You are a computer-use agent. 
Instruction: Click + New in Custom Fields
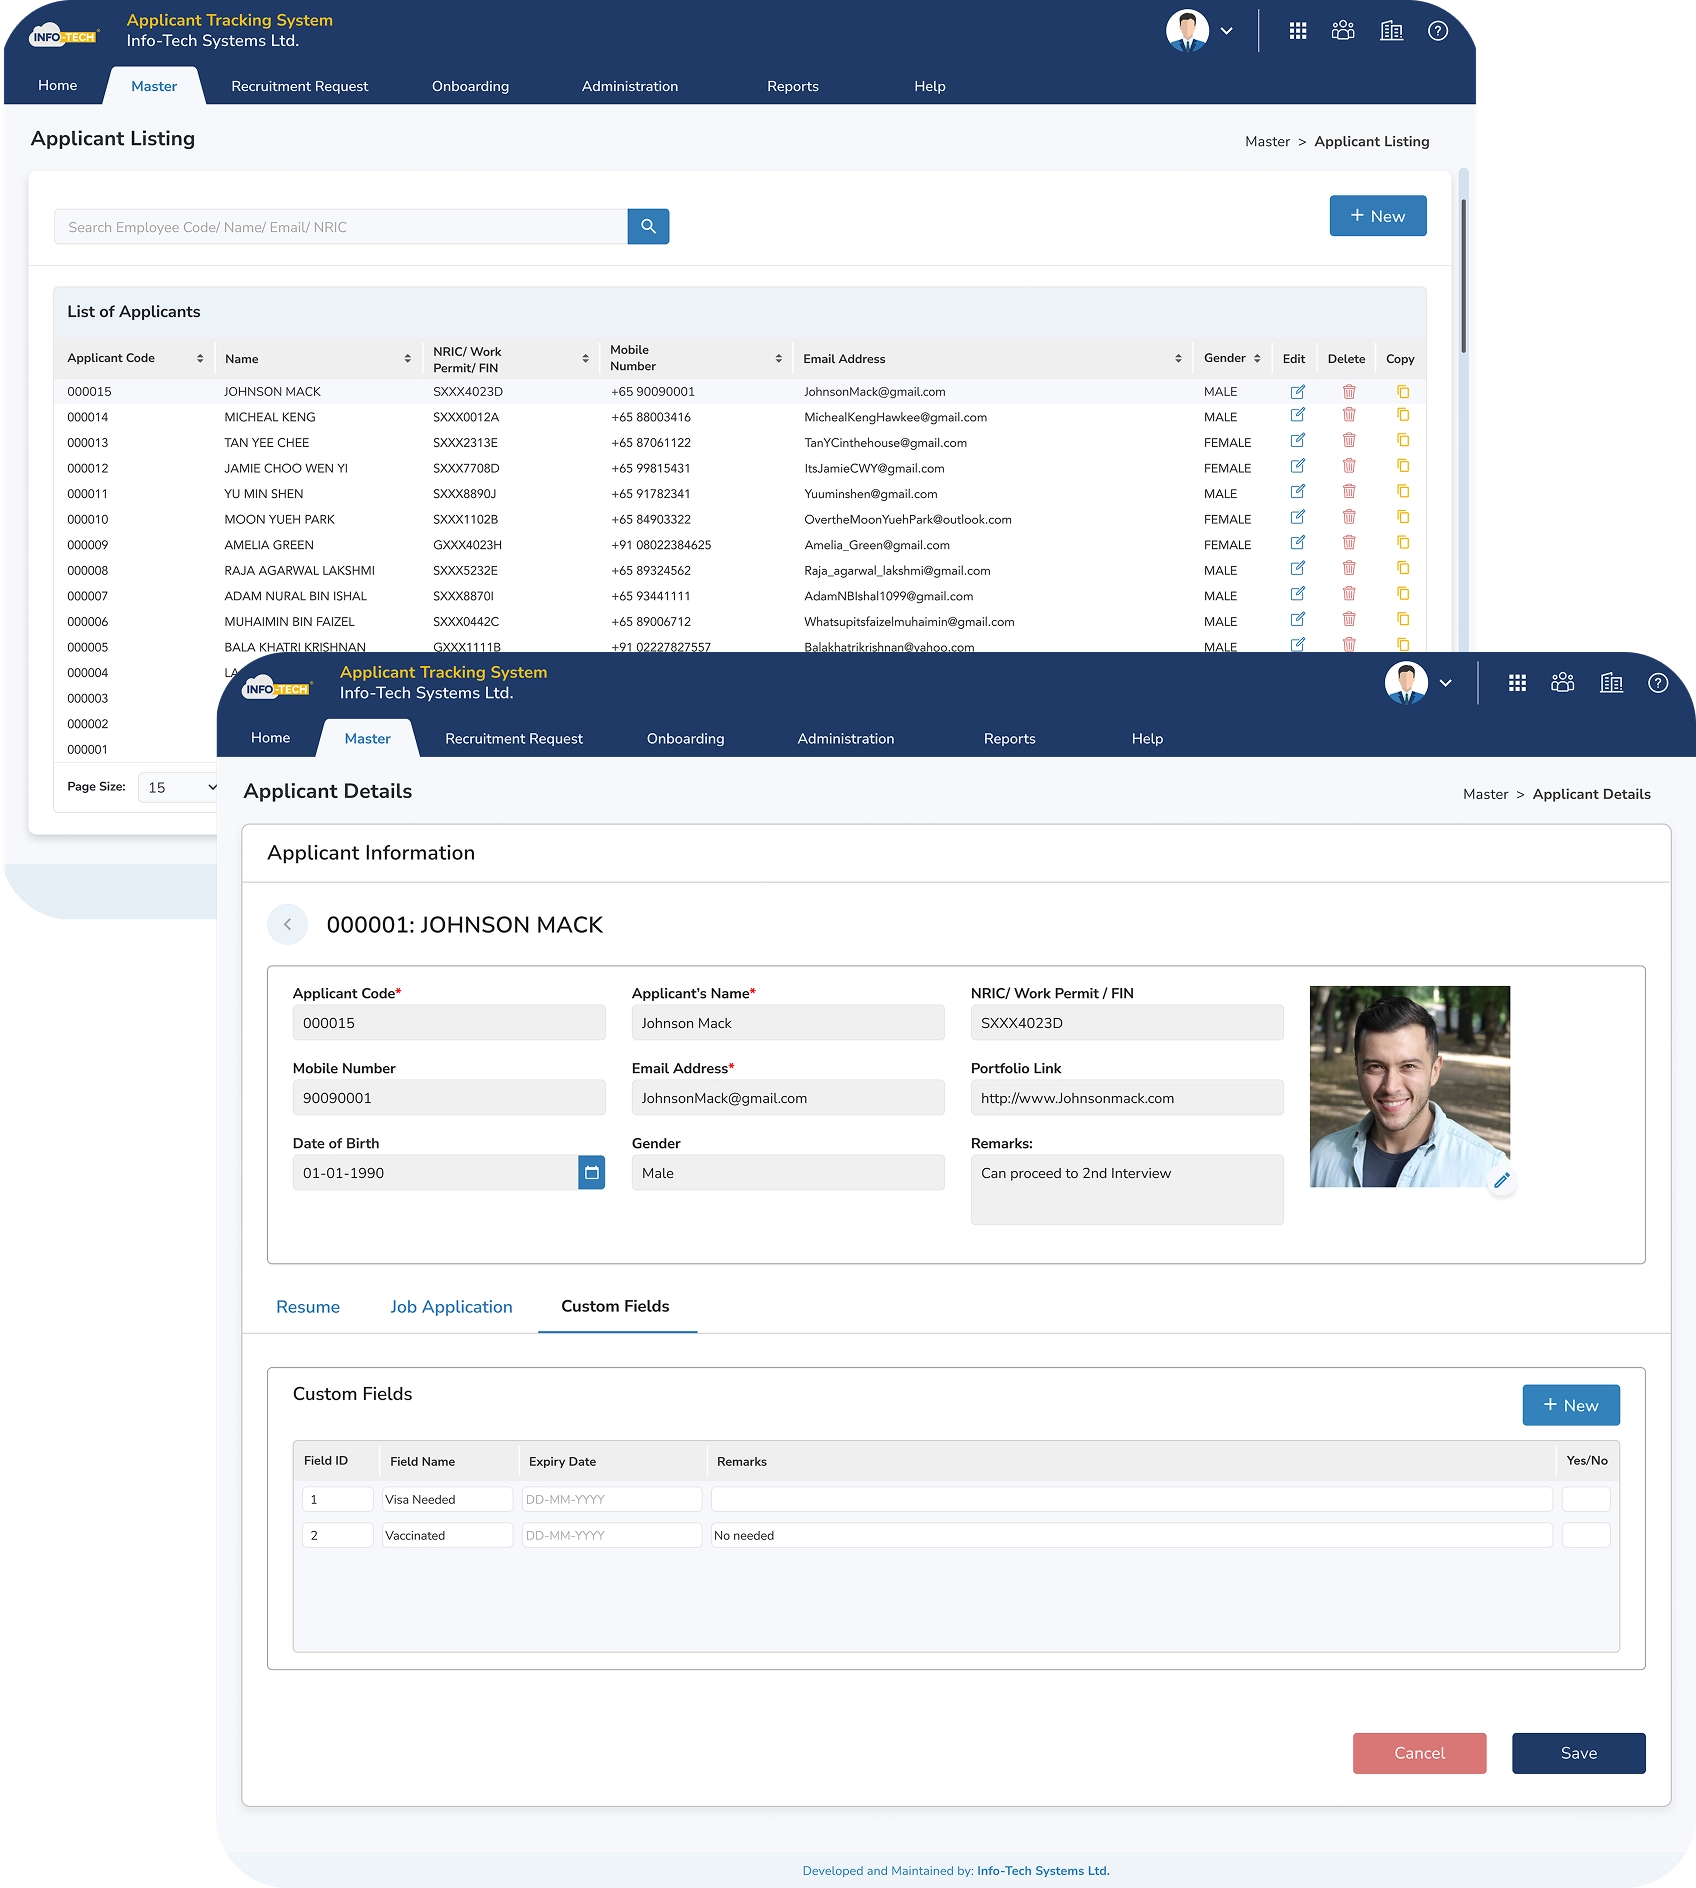pyautogui.click(x=1570, y=1404)
